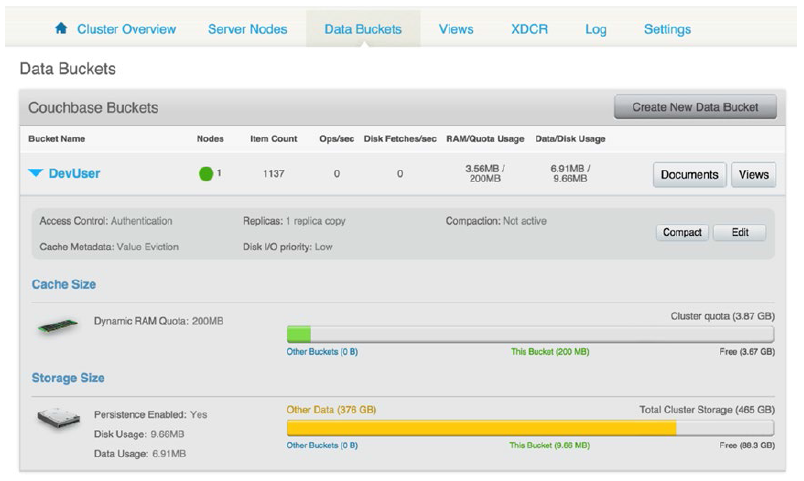This screenshot has height=481, width=804.
Task: Click Persistence Enabled: Yes text
Action: pyautogui.click(x=150, y=414)
